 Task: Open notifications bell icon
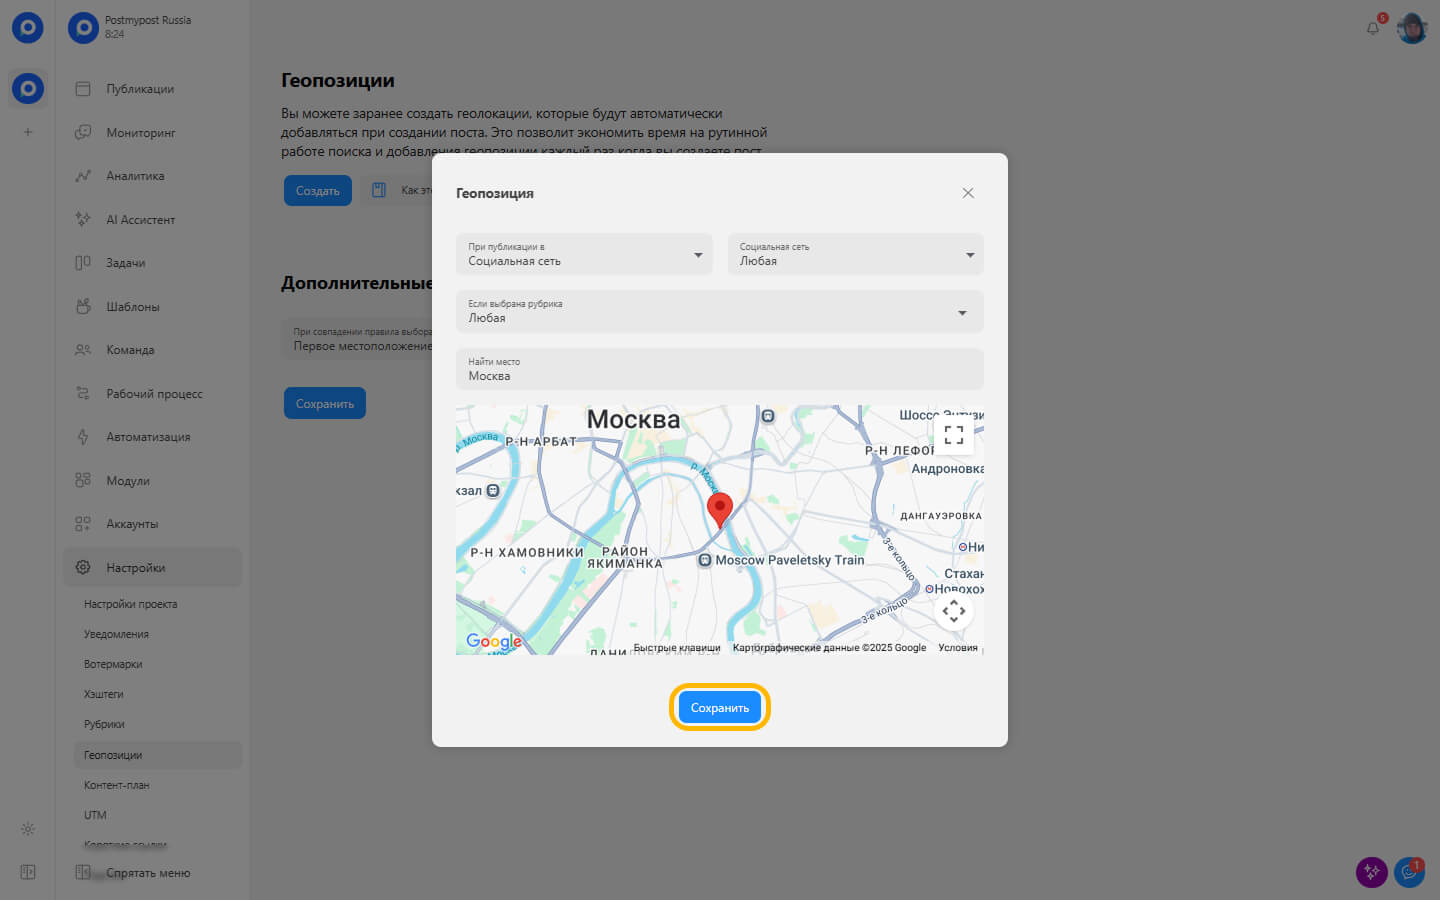pyautogui.click(x=1373, y=28)
